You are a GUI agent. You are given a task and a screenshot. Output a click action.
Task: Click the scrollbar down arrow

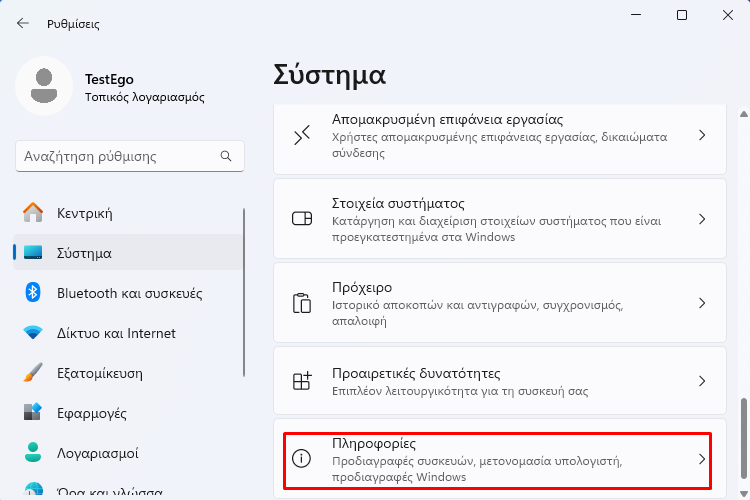point(744,493)
